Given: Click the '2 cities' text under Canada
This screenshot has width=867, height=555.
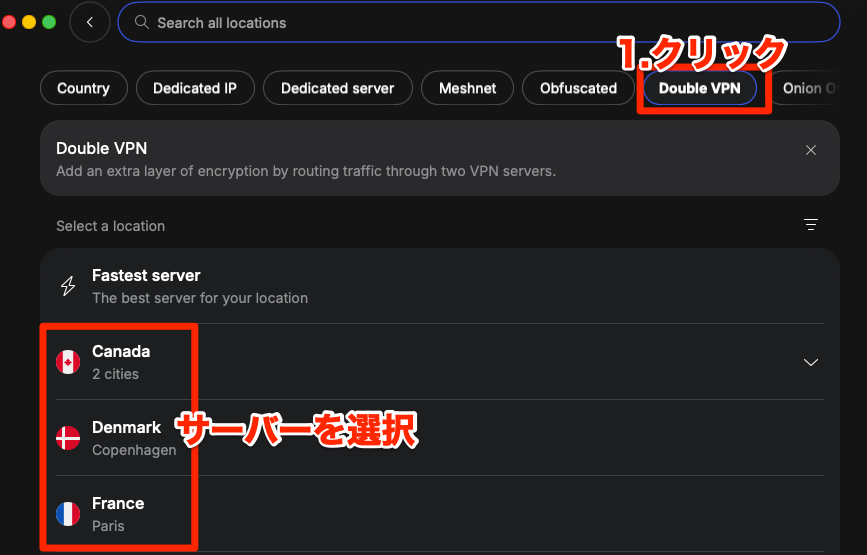Looking at the screenshot, I should pos(116,374).
